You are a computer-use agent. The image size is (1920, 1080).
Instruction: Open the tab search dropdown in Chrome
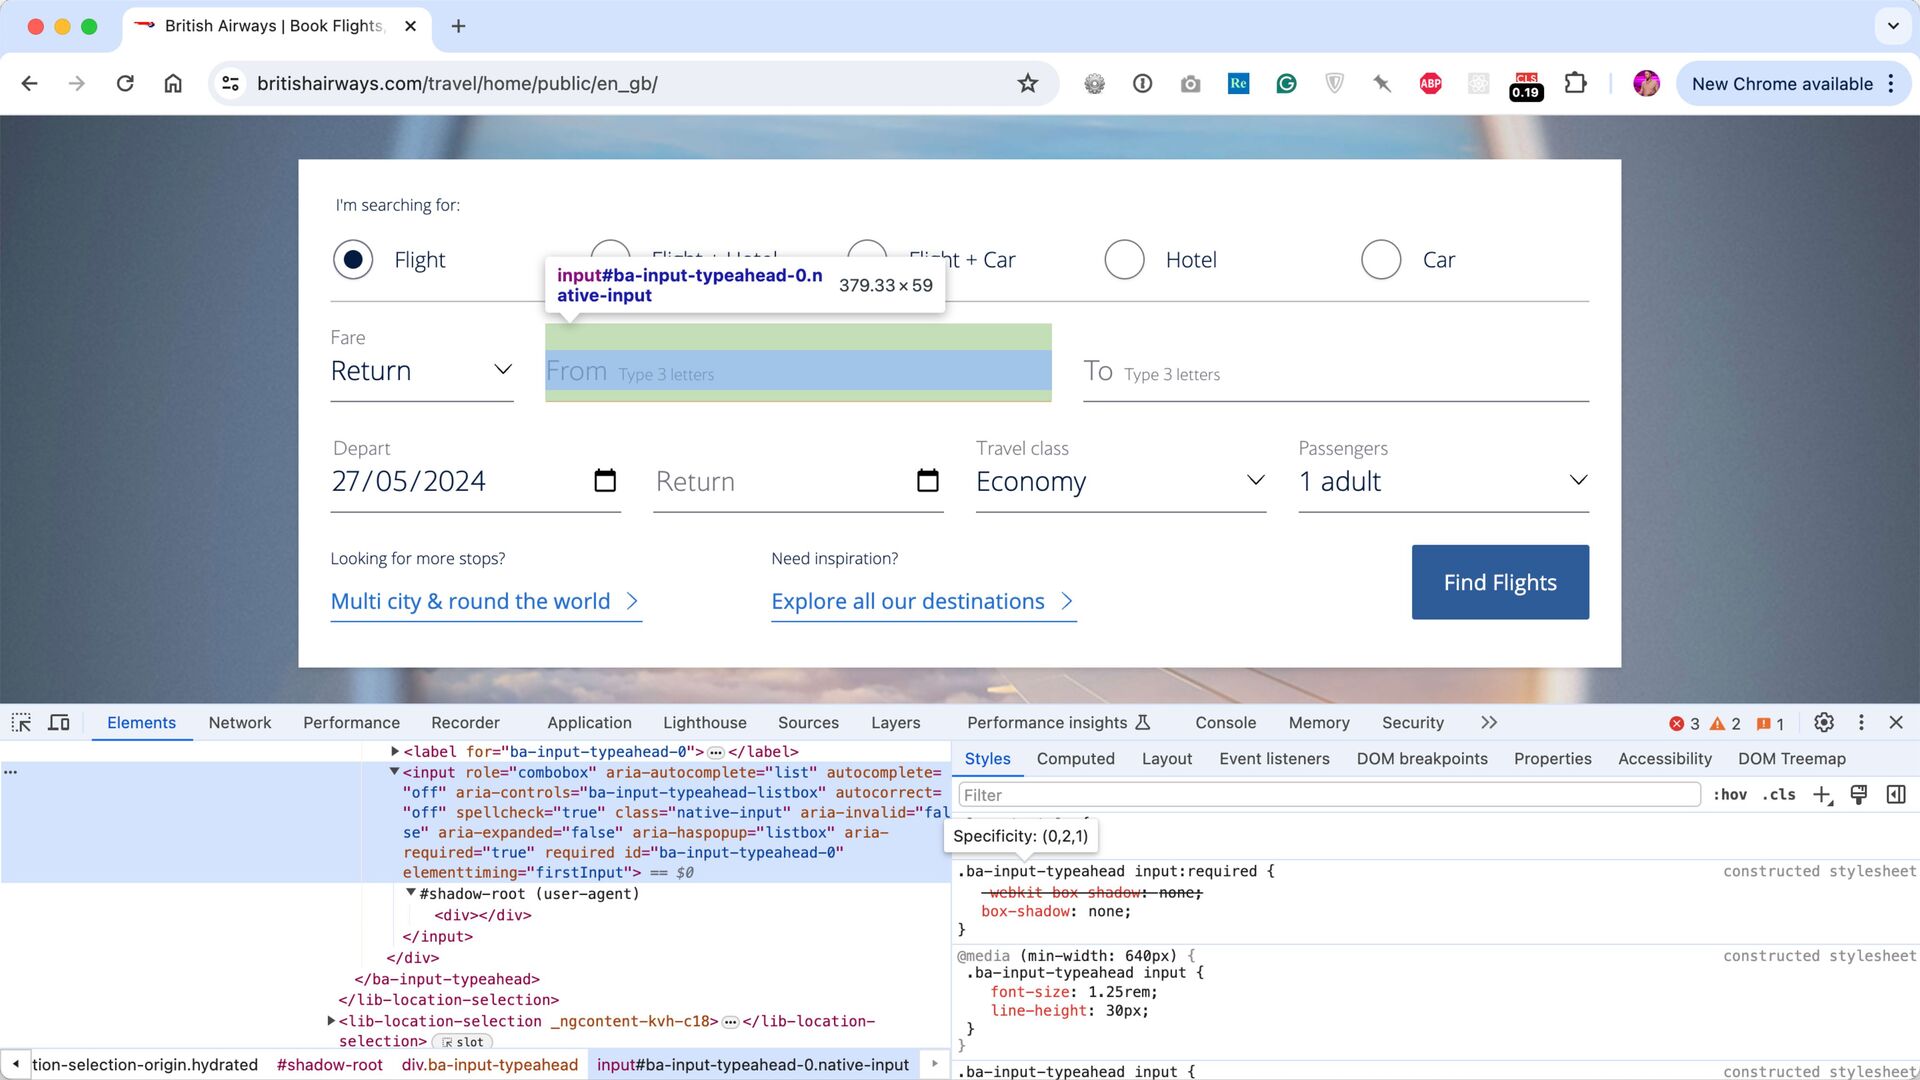point(1893,26)
